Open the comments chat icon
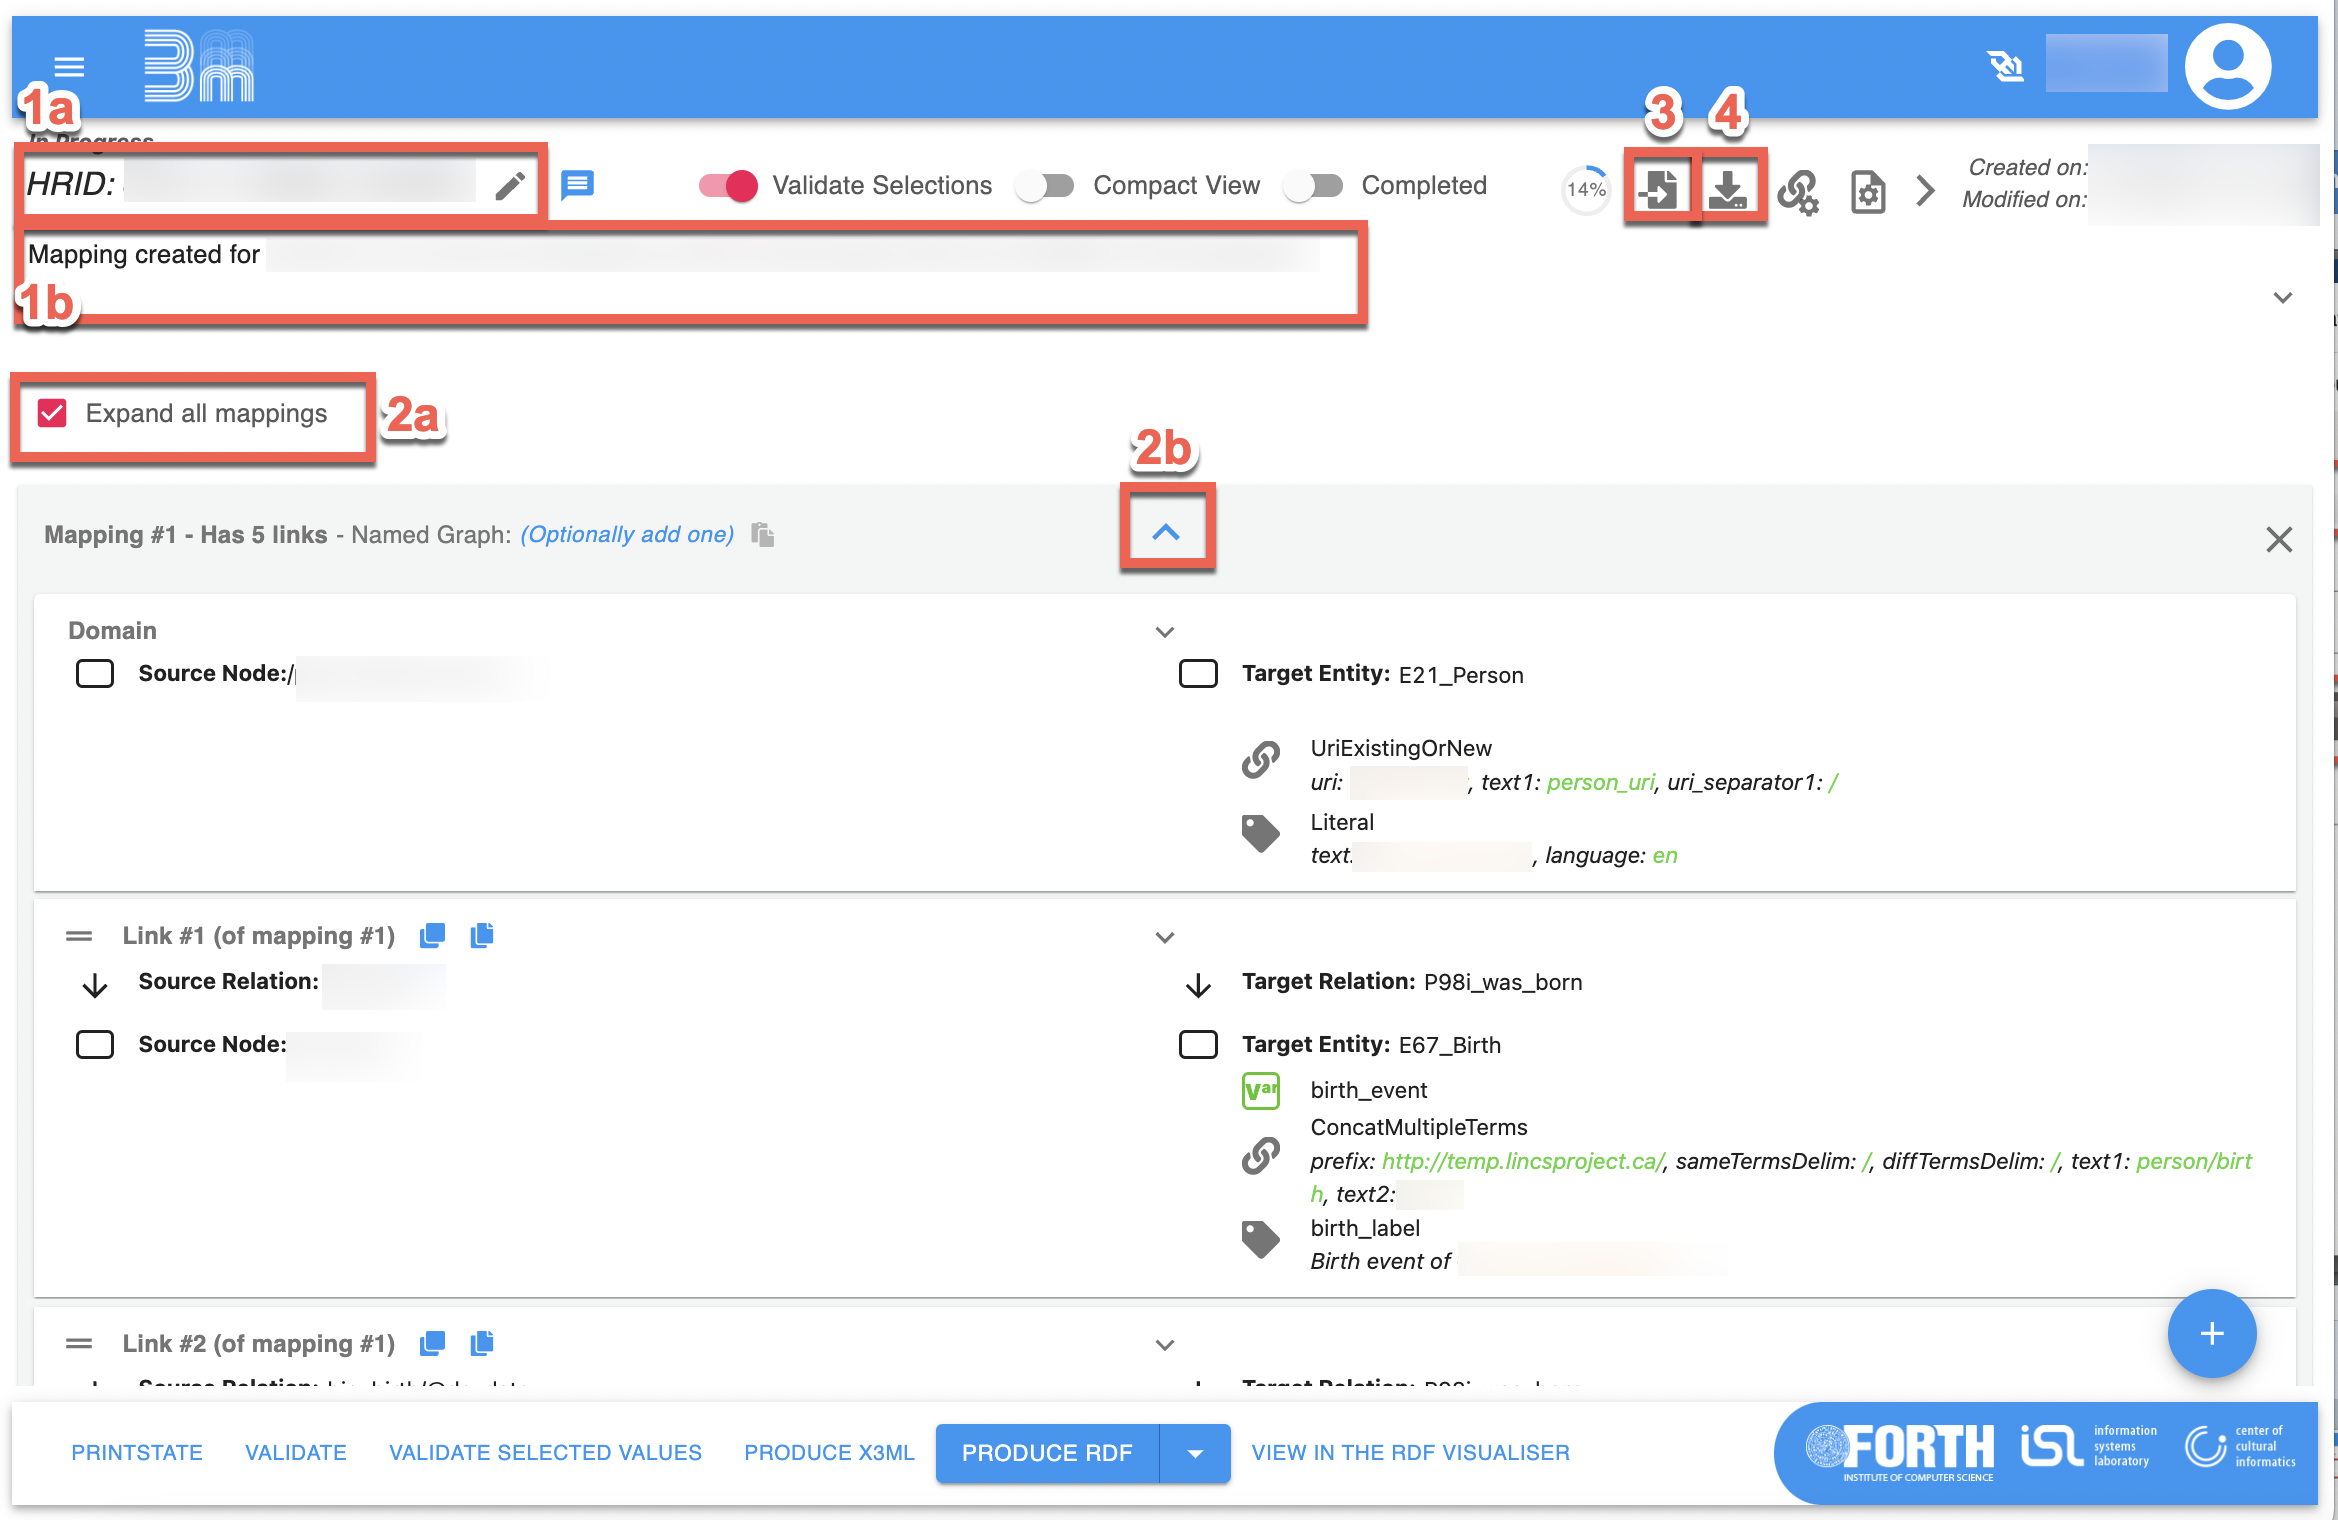This screenshot has height=1520, width=2338. [578, 185]
